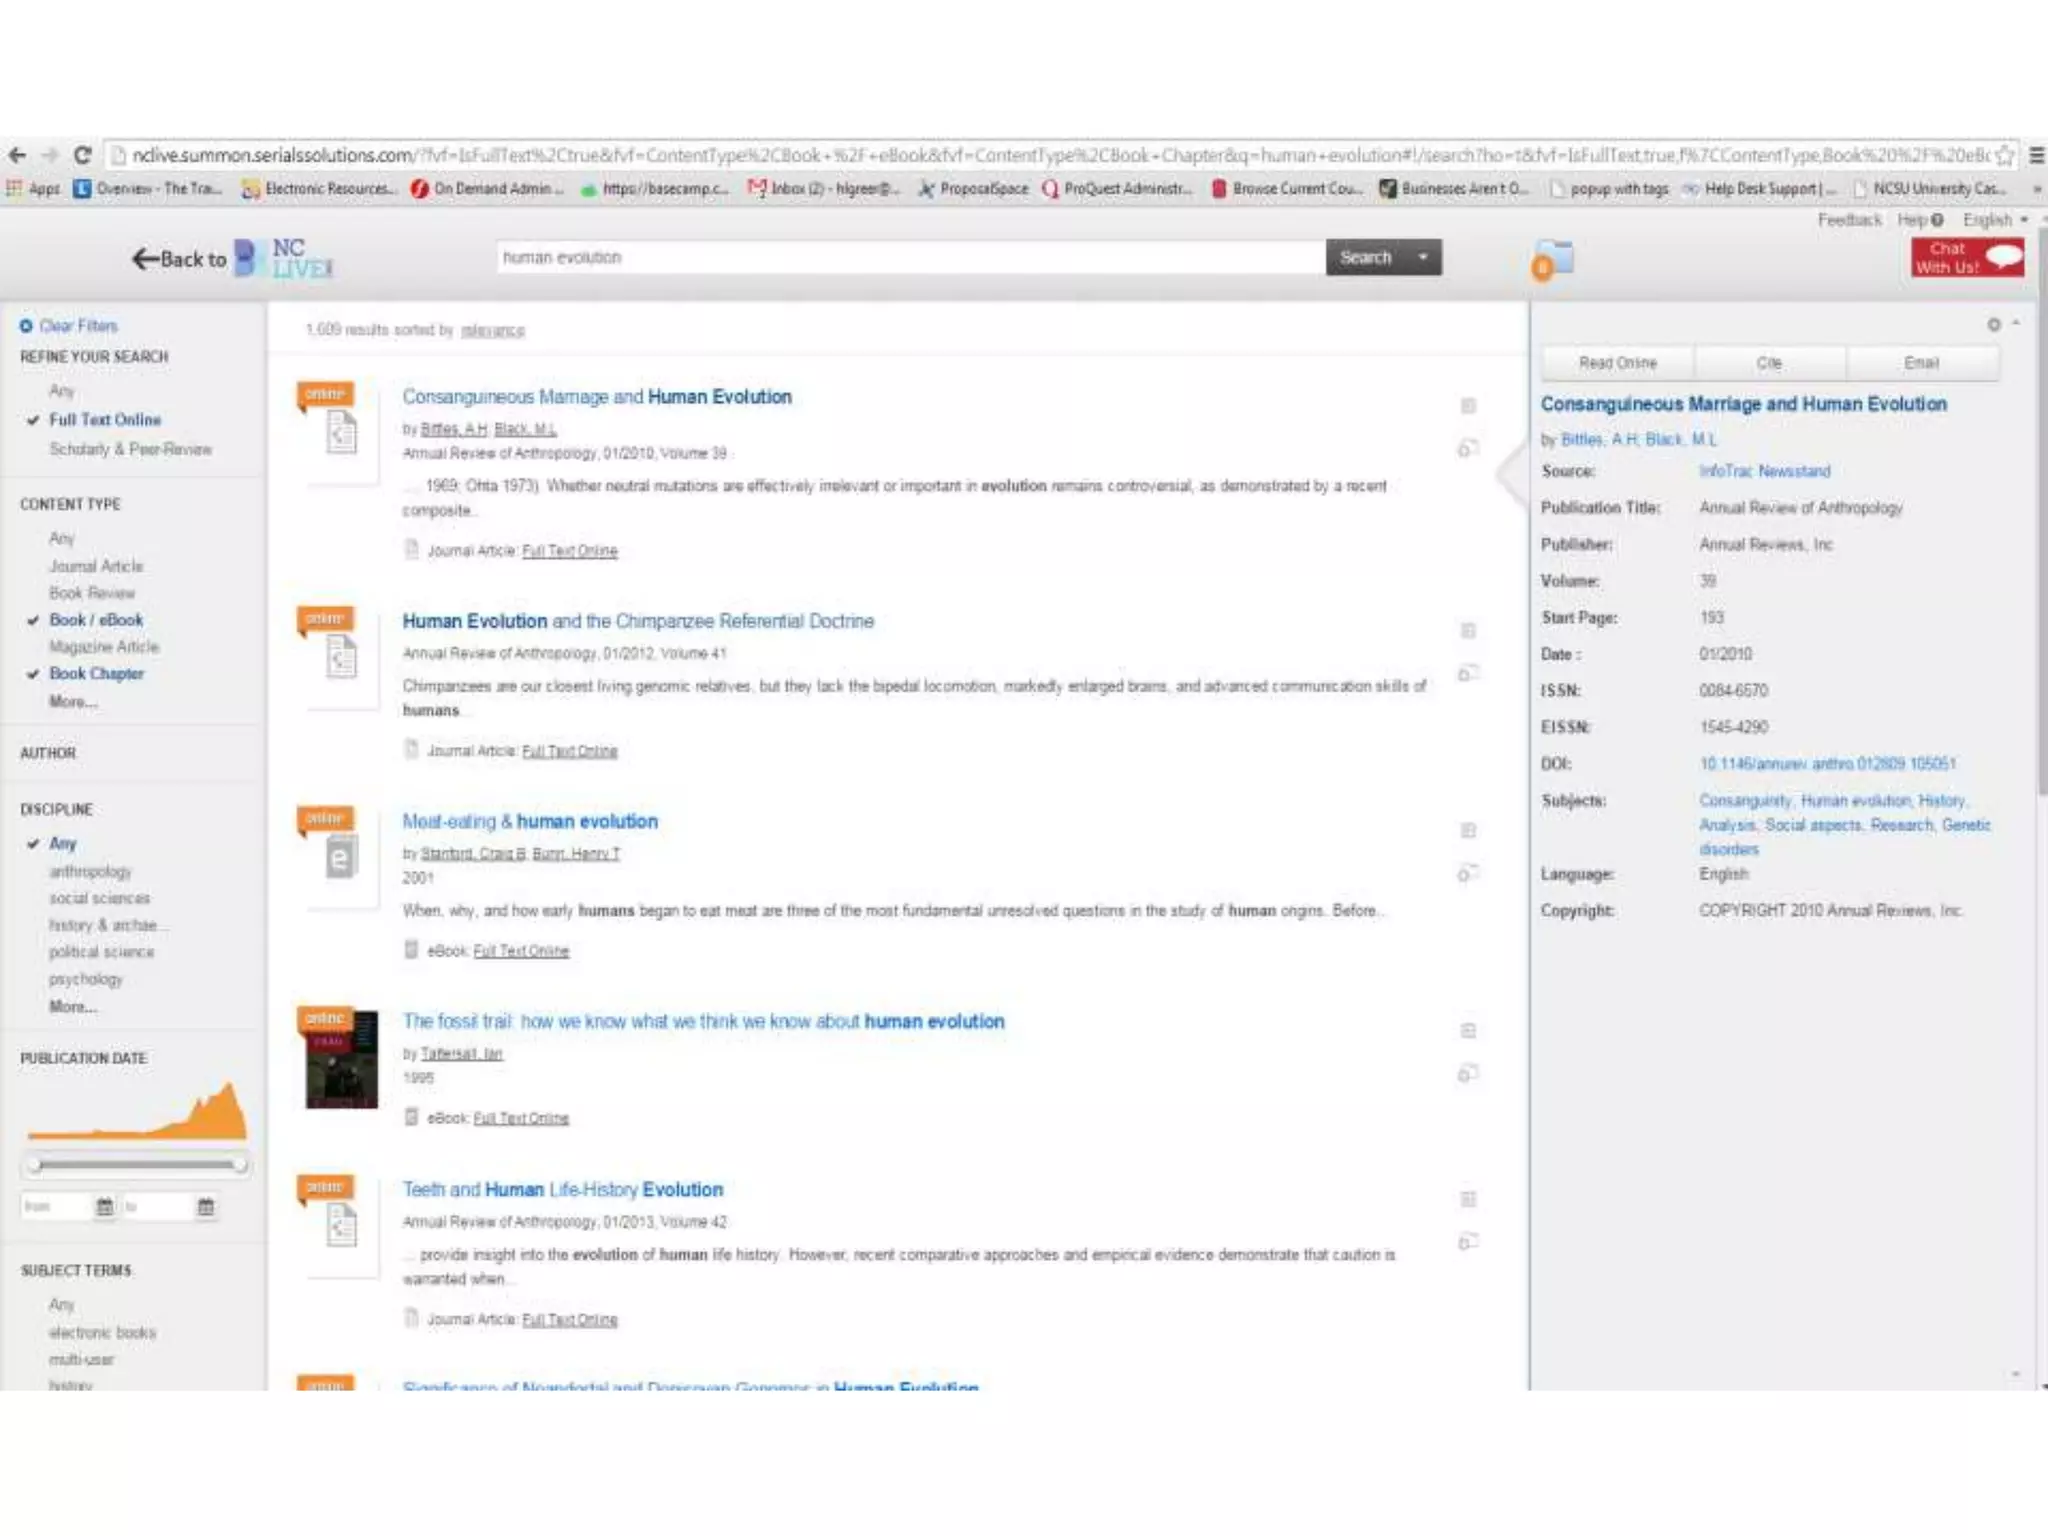Viewport: 2048px width, 1536px height.
Task: Open the settings gear in detail panel
Action: point(1993,325)
